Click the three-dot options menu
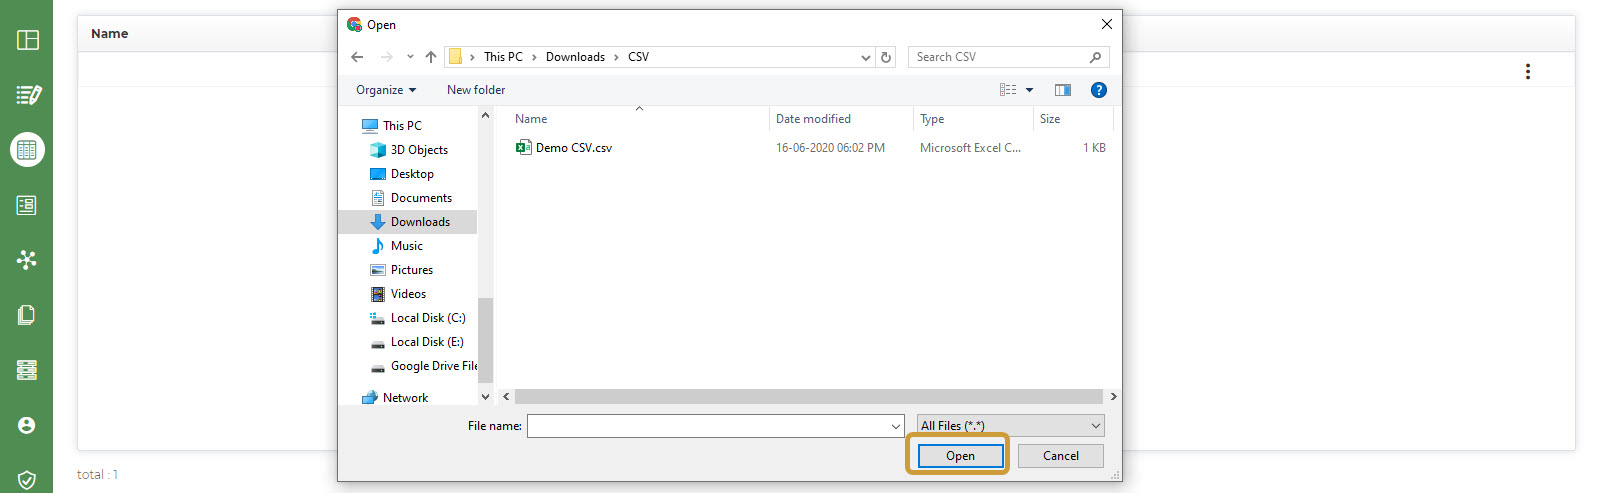 (1527, 71)
